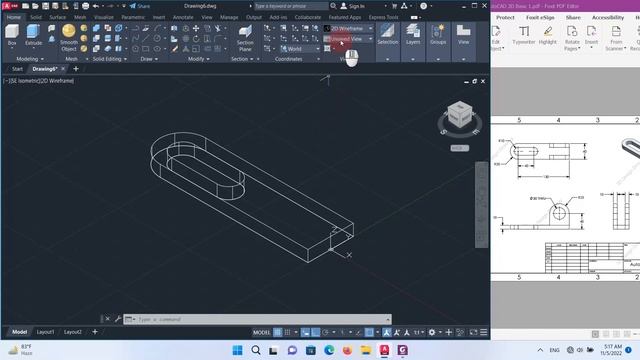This screenshot has height=360, width=640.
Task: Click the Smooth Object mesh tool
Action: [69, 38]
